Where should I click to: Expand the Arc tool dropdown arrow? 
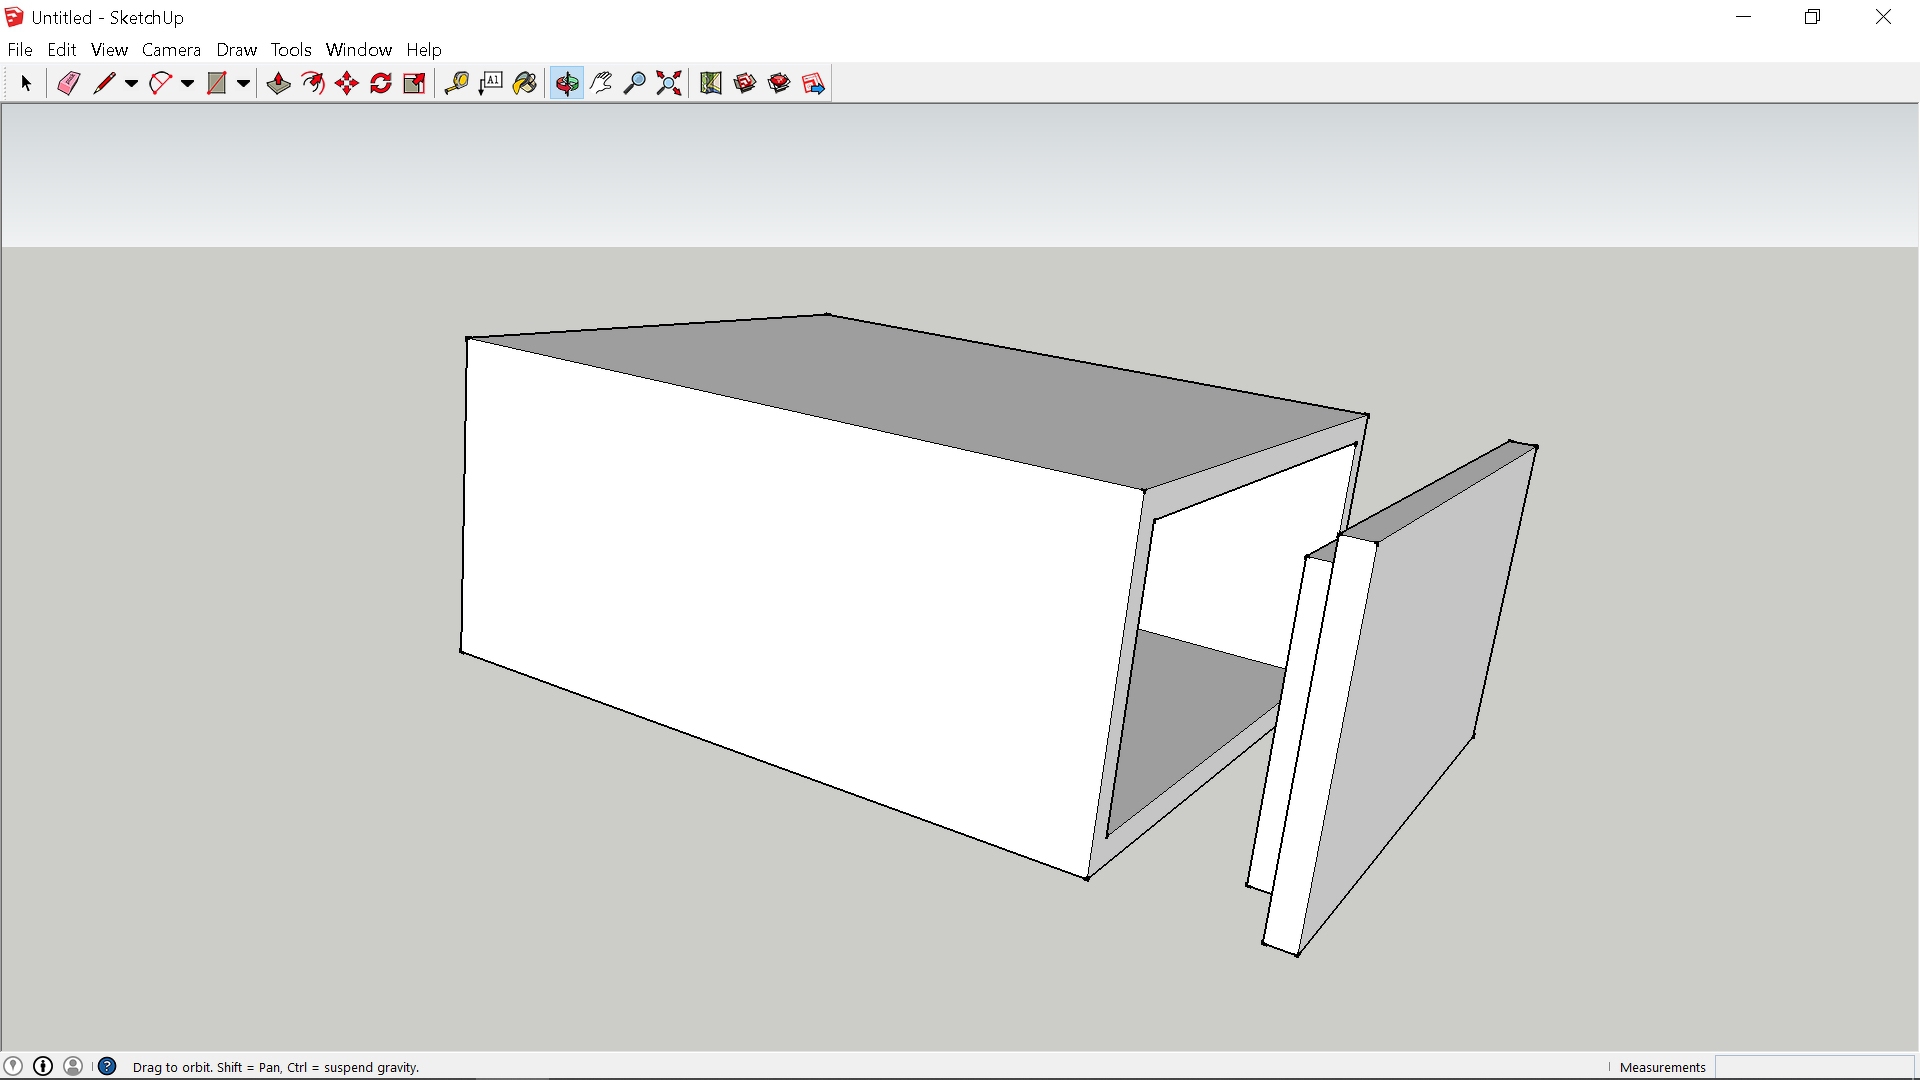click(x=187, y=84)
